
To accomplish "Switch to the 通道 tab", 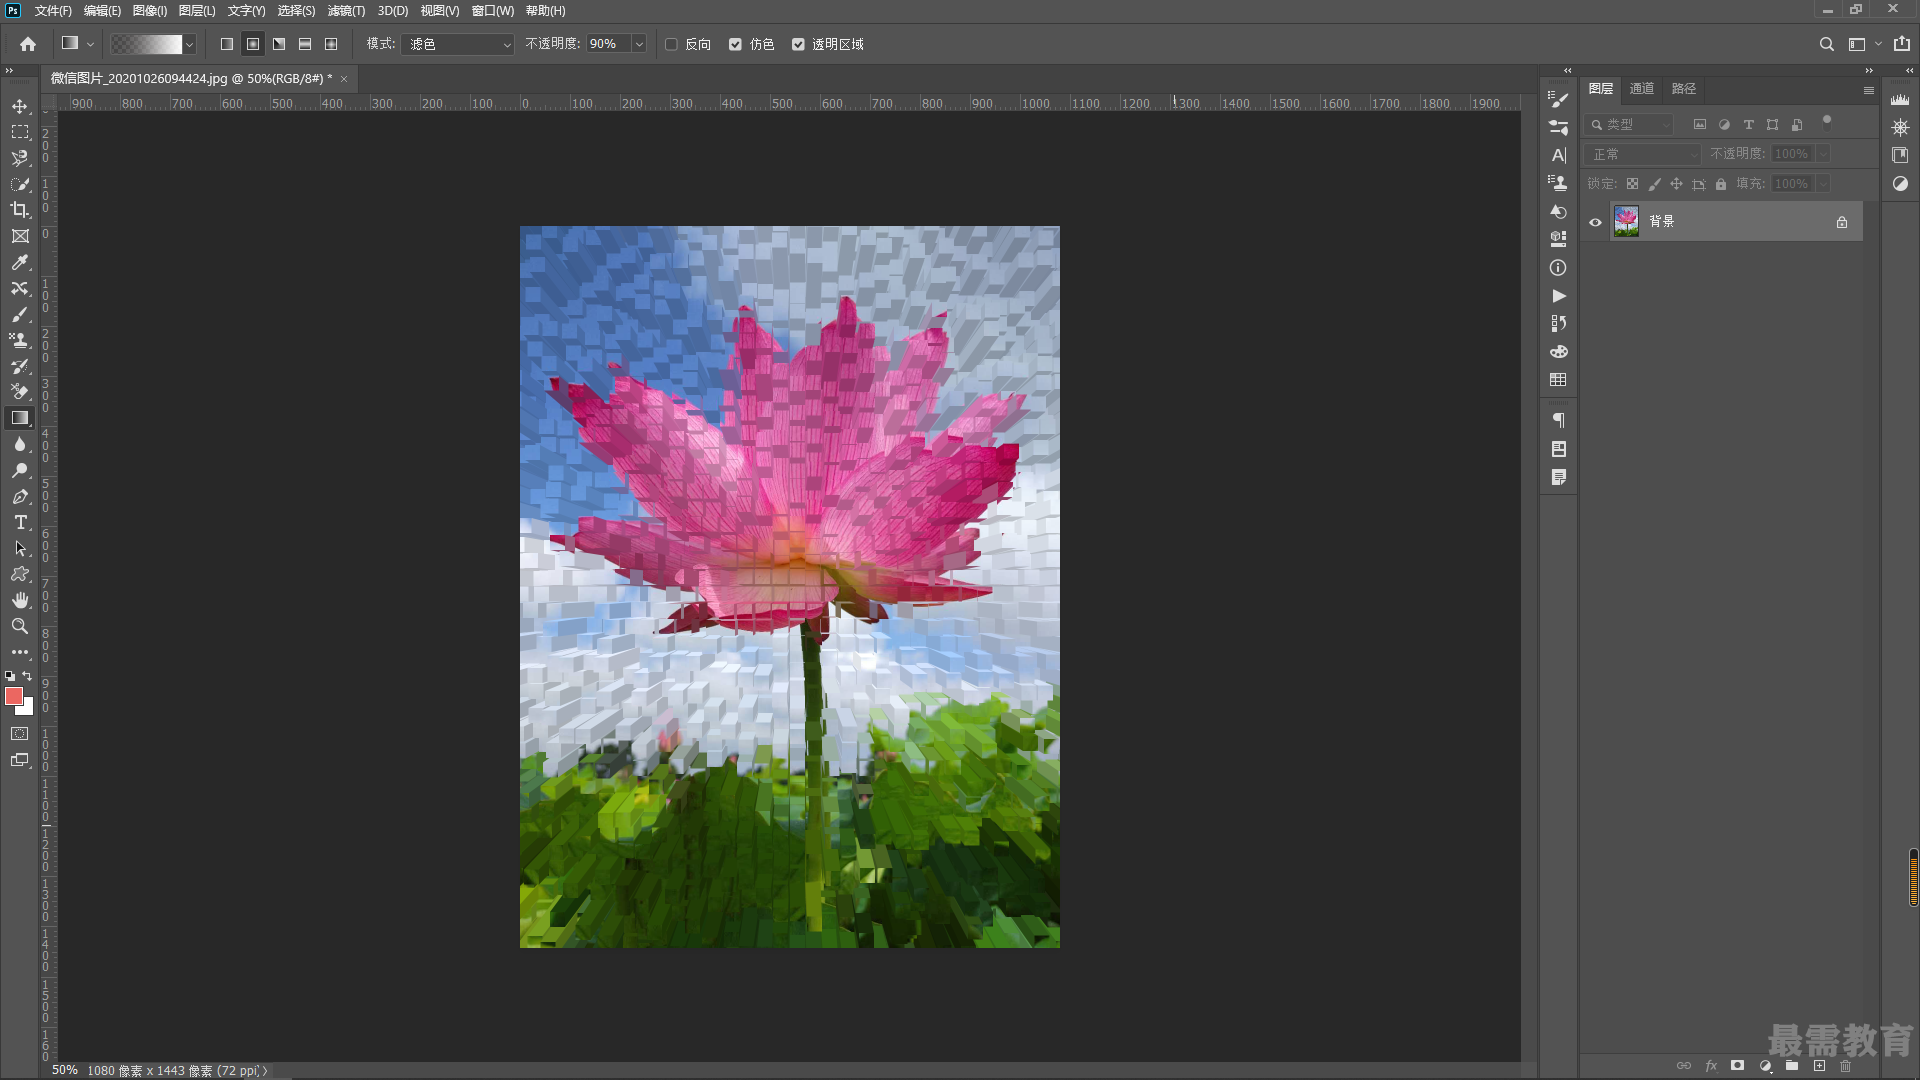I will pos(1642,89).
